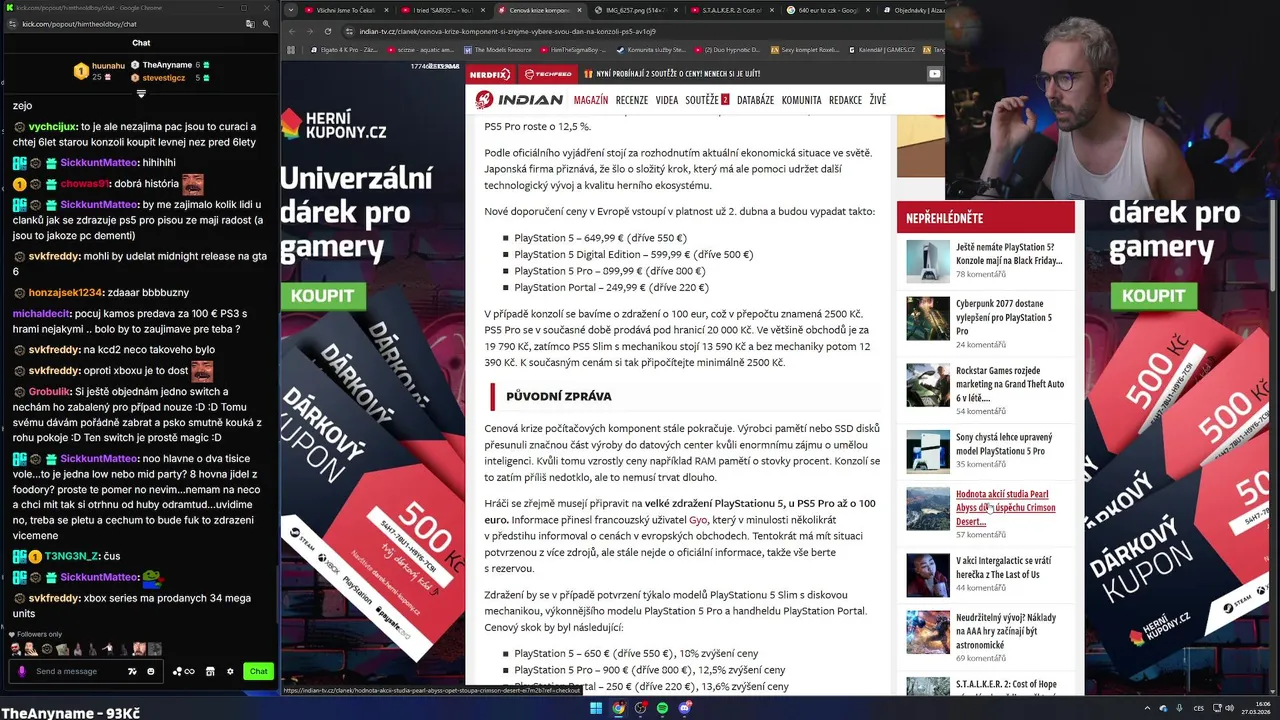Open Sony lehce upravený PS5 Pro article
The width and height of the screenshot is (1280, 720).
click(x=1004, y=444)
